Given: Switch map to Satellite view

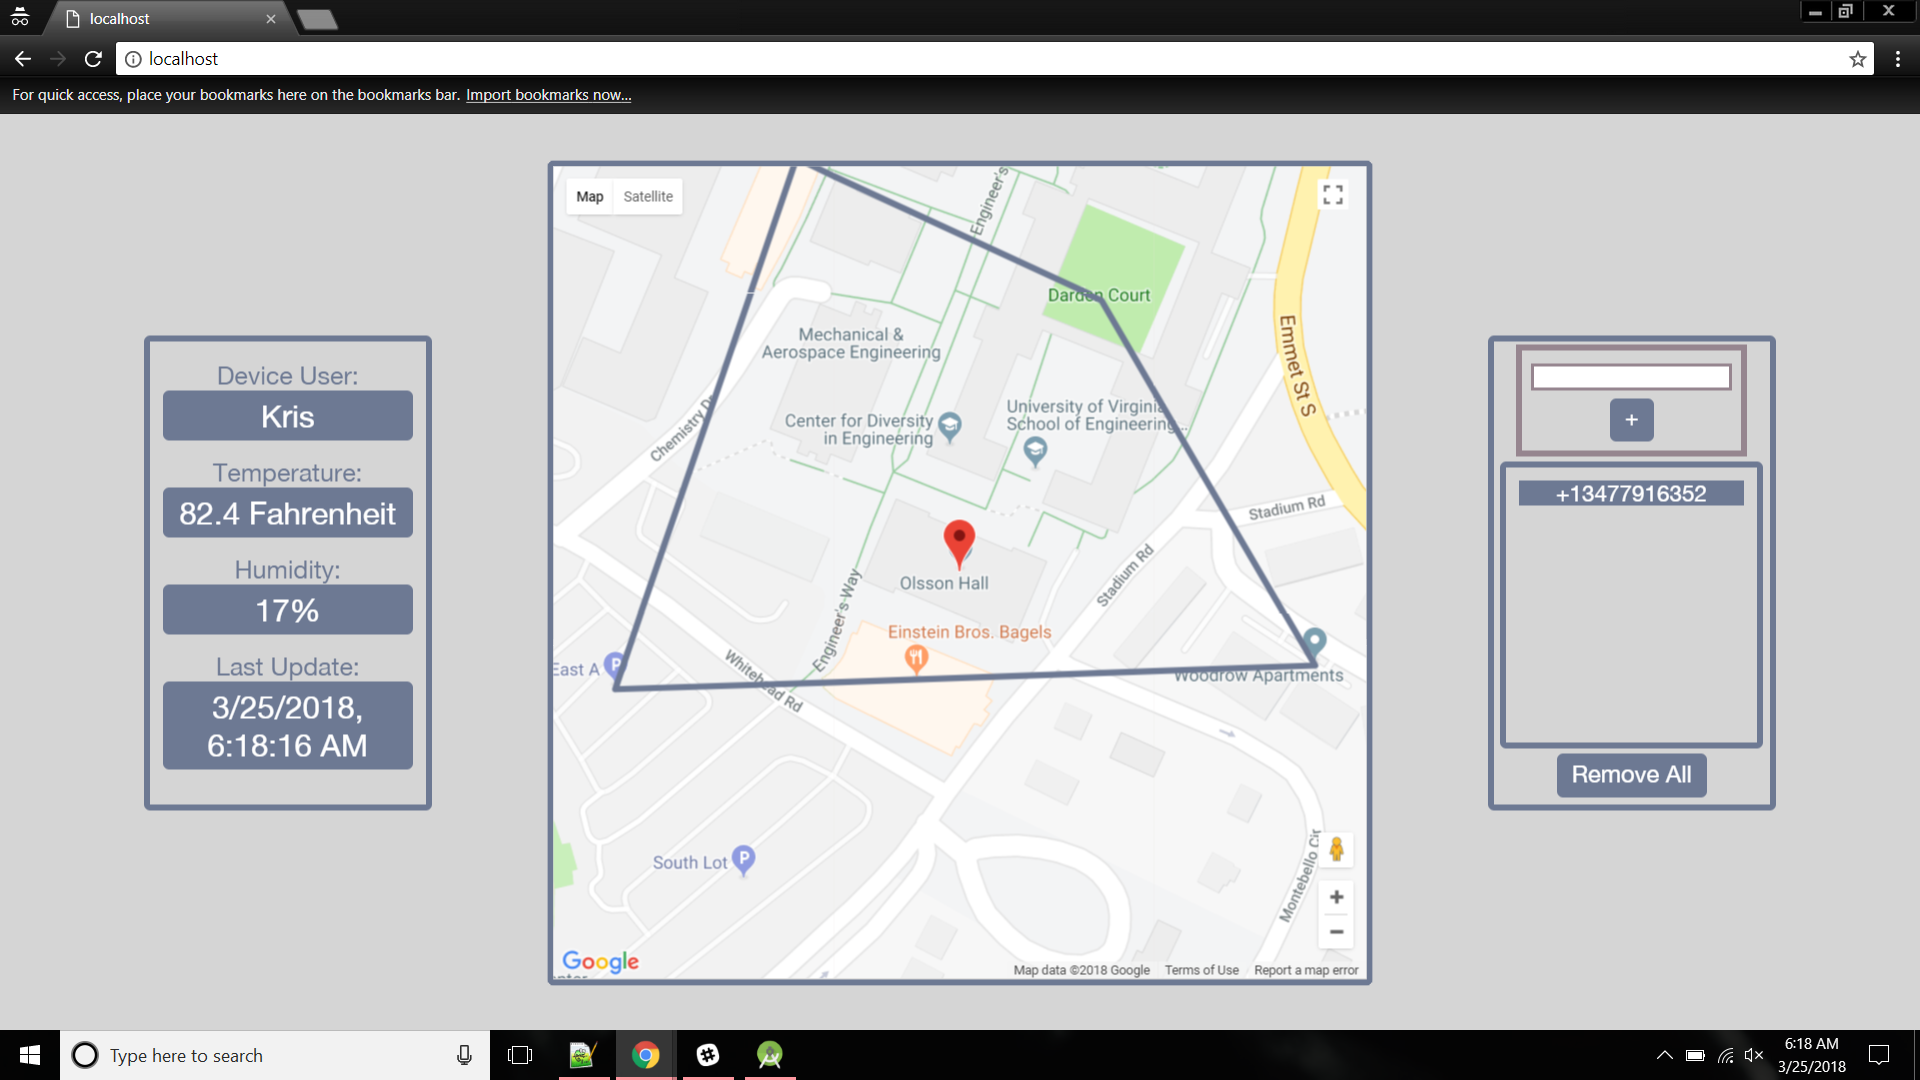Looking at the screenshot, I should [x=648, y=196].
